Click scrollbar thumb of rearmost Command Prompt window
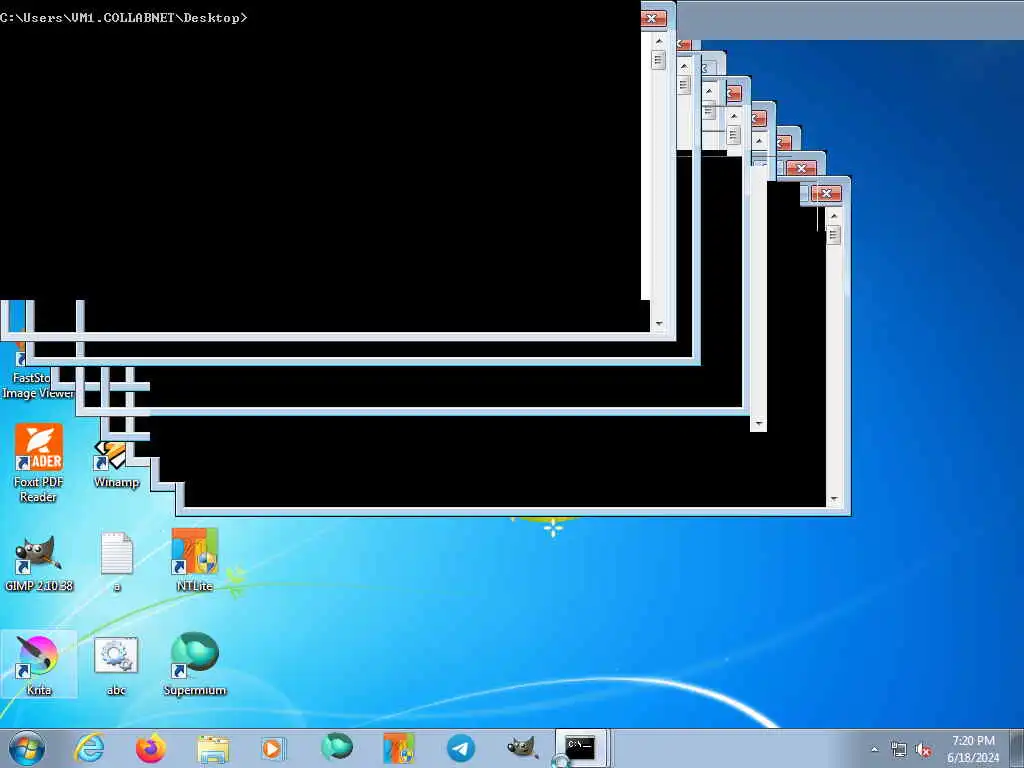The image size is (1024, 768). coord(833,235)
